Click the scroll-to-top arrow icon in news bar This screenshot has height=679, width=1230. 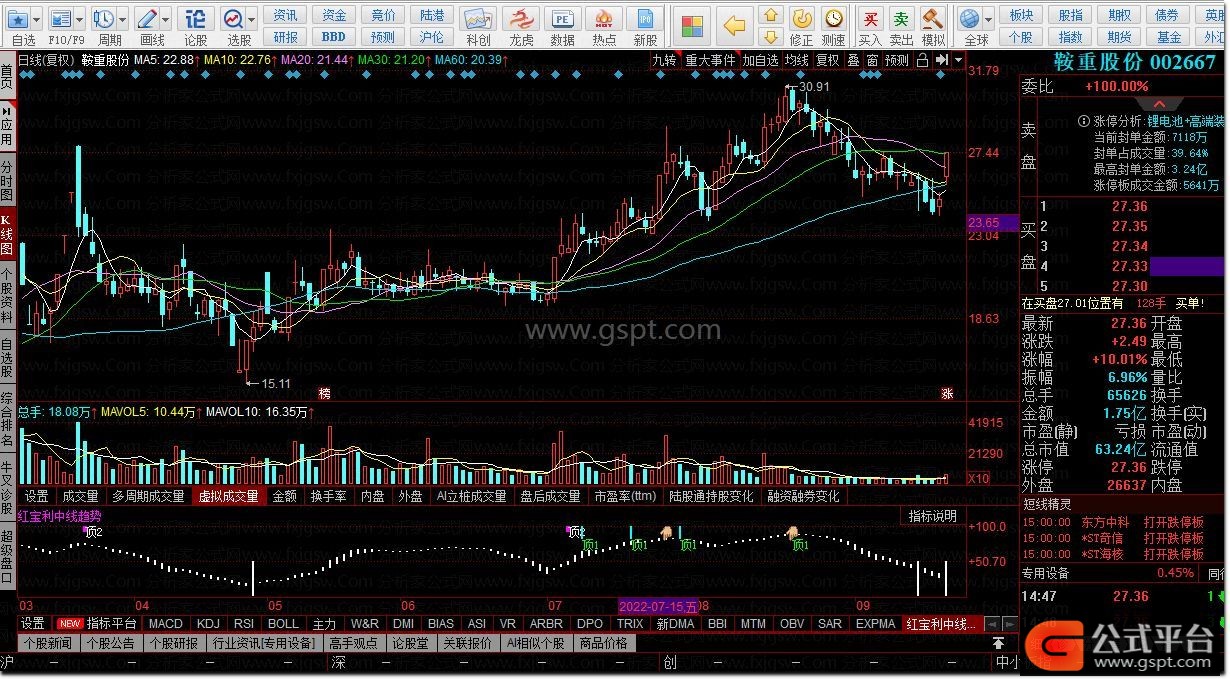point(998,643)
